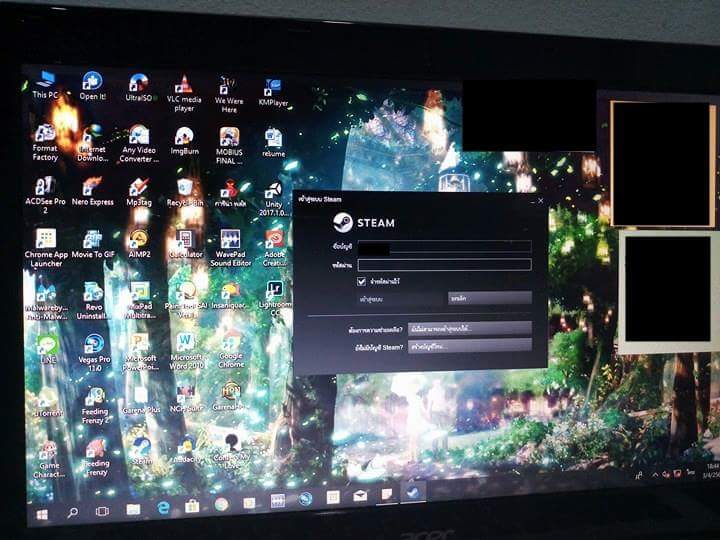This screenshot has width=720, height=540.
Task: Launch the Audacity desktop shortcut
Action: [x=187, y=450]
